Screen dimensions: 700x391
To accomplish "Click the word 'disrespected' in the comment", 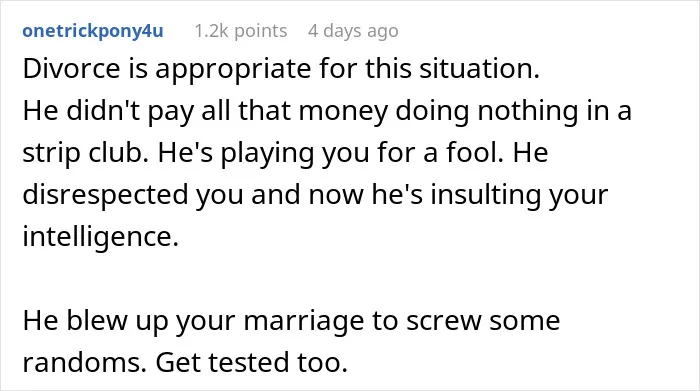I will click(105, 195).
